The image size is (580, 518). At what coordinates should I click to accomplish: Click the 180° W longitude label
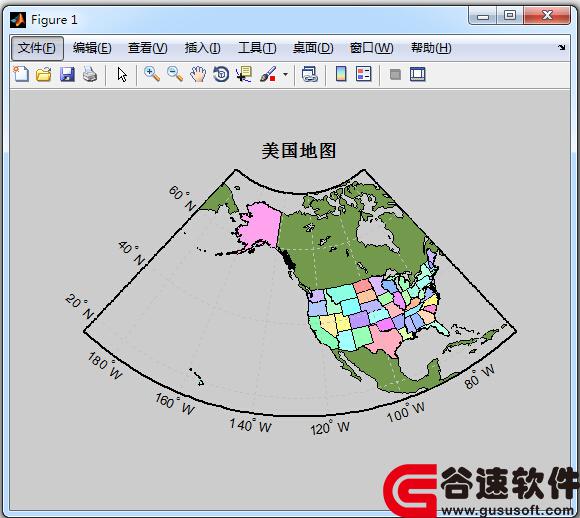point(105,366)
